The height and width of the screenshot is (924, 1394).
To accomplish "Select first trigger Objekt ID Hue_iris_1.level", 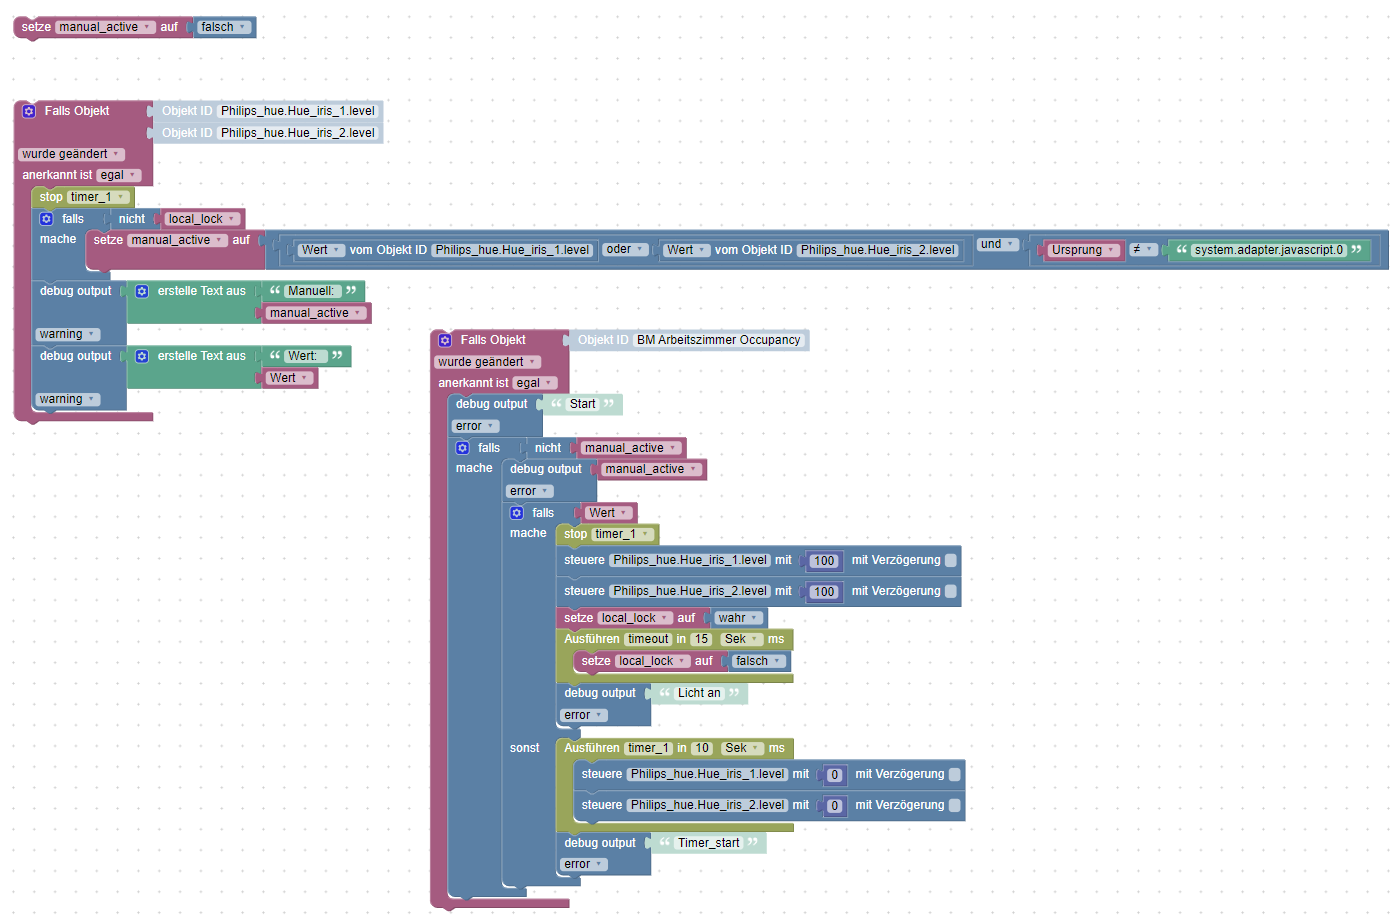I will pyautogui.click(x=298, y=111).
